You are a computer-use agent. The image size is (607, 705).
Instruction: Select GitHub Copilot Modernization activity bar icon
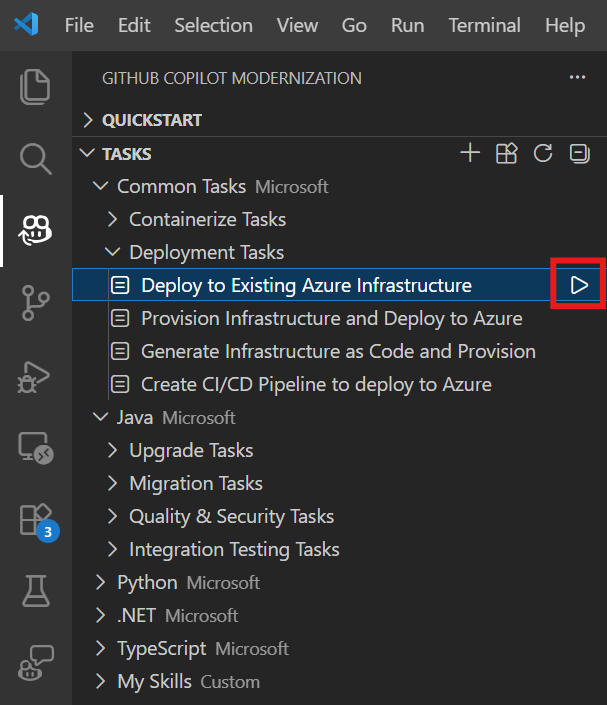coord(35,230)
